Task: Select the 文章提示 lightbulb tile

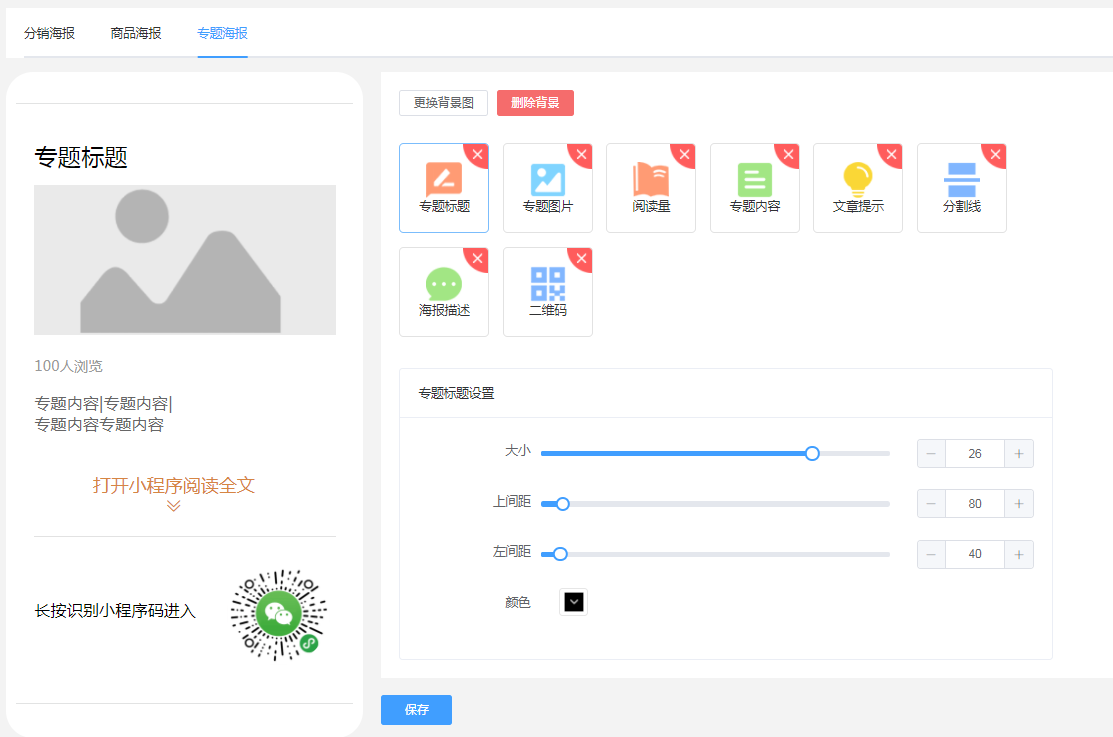Action: (x=857, y=188)
